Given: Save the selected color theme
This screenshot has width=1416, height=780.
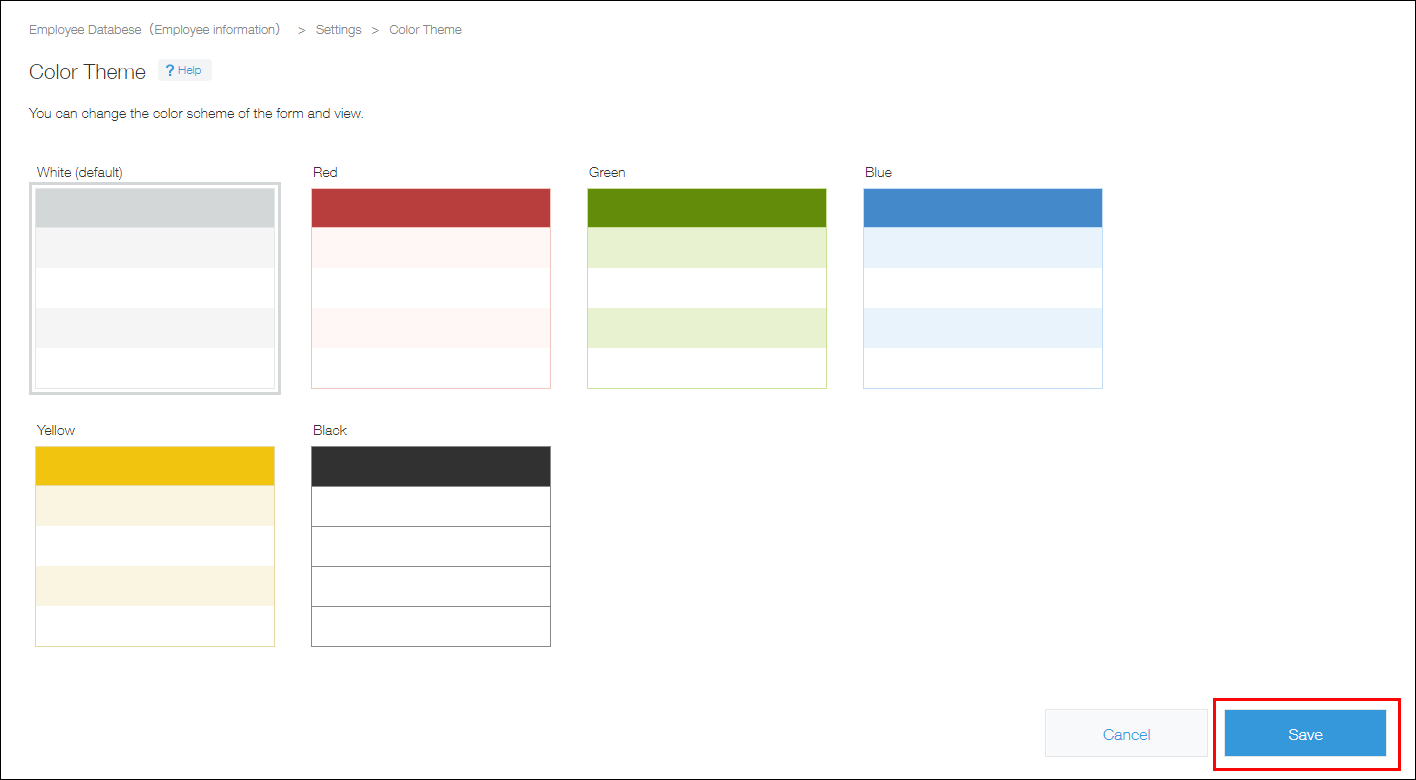Looking at the screenshot, I should (x=1304, y=733).
